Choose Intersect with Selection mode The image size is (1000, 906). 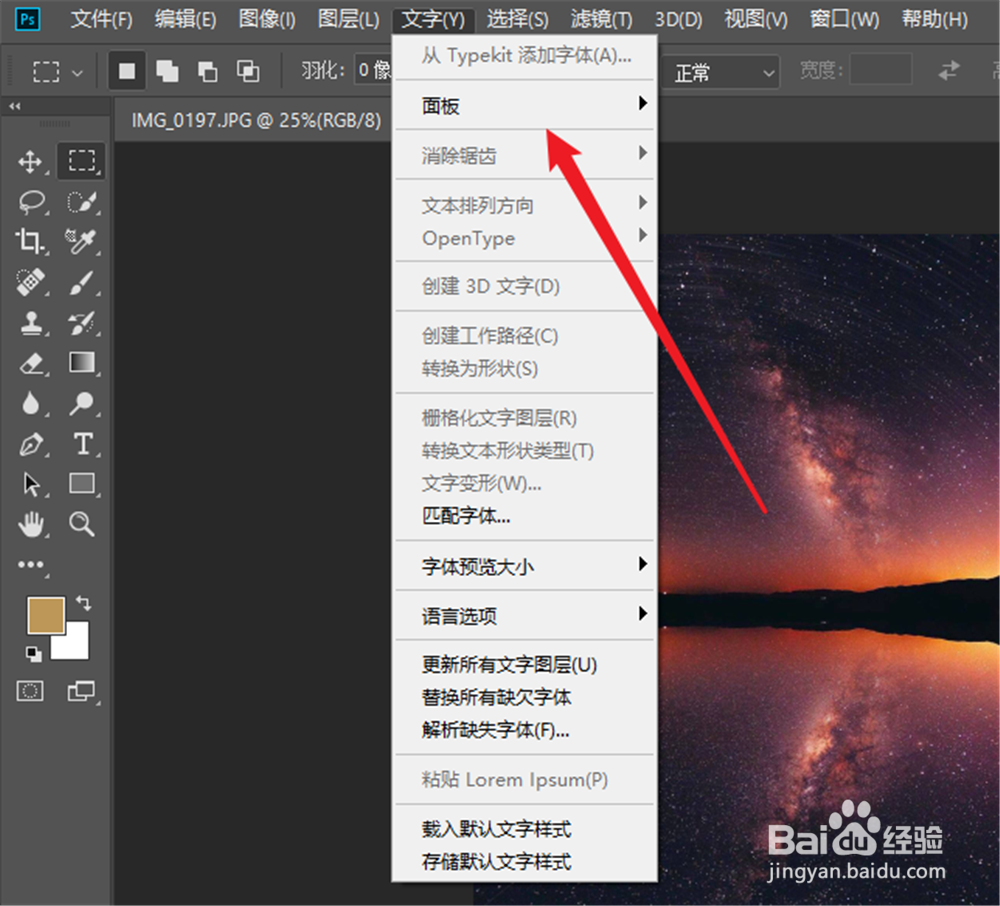pyautogui.click(x=248, y=71)
